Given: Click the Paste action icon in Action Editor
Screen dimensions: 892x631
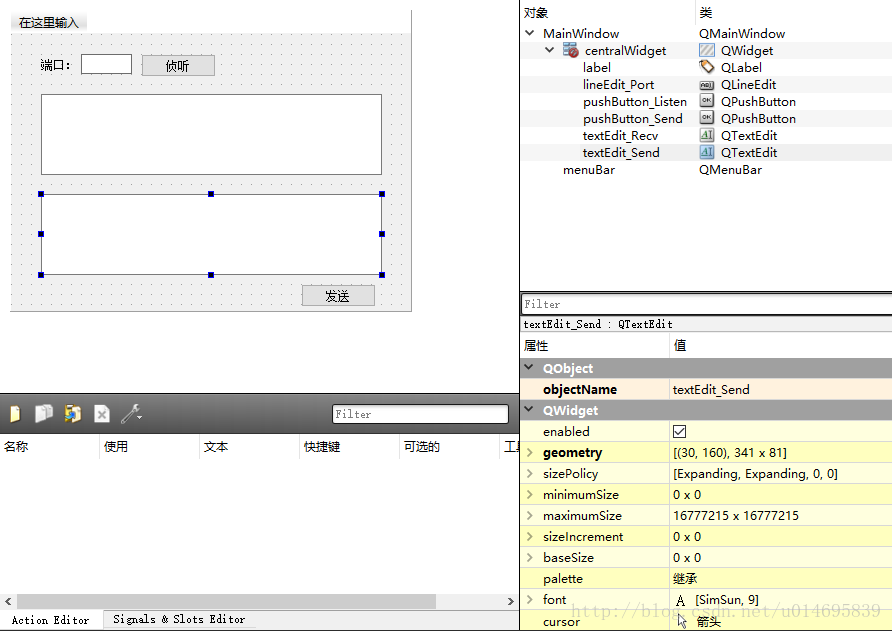Looking at the screenshot, I should [73, 414].
